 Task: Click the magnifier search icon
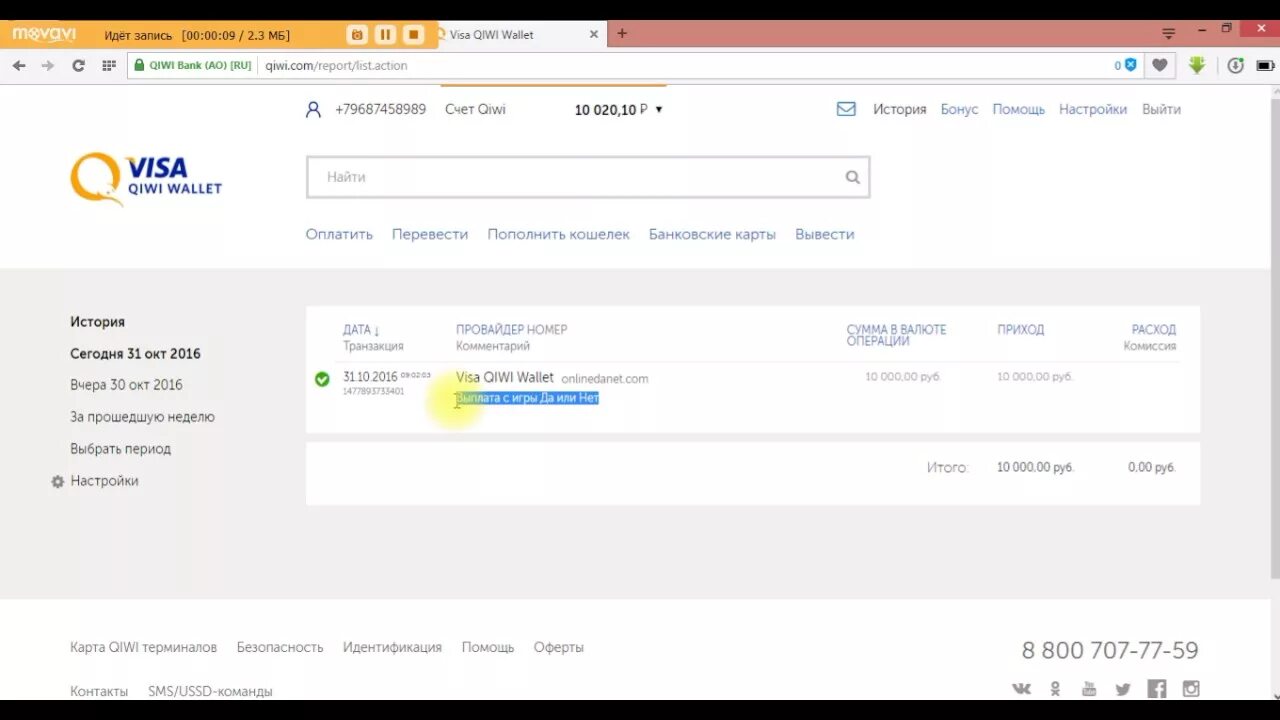(x=852, y=177)
